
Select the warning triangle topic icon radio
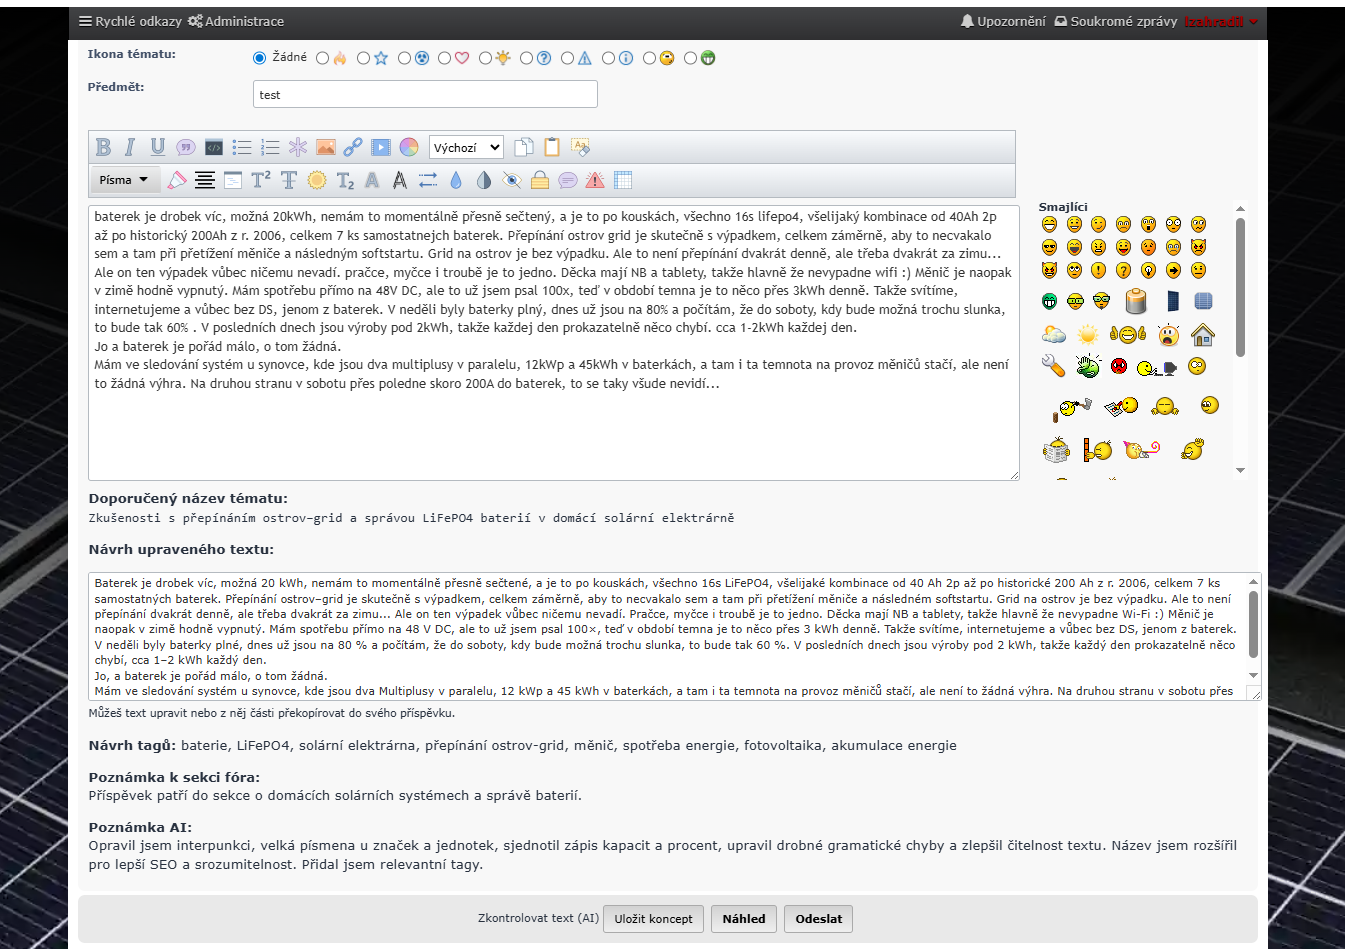567,58
